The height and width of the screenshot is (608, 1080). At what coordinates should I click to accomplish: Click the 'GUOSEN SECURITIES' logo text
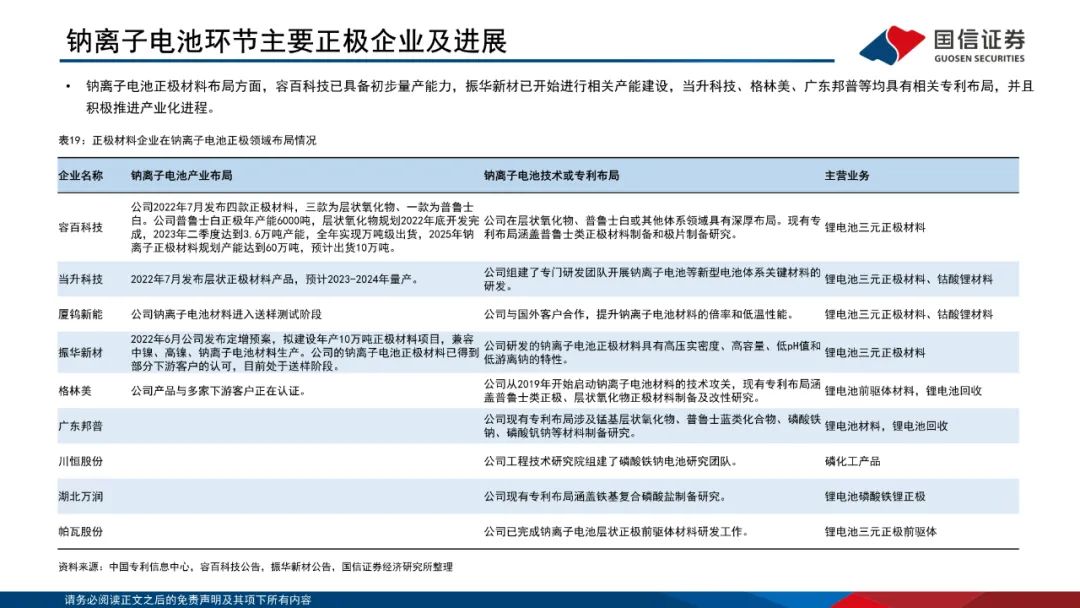point(979,59)
